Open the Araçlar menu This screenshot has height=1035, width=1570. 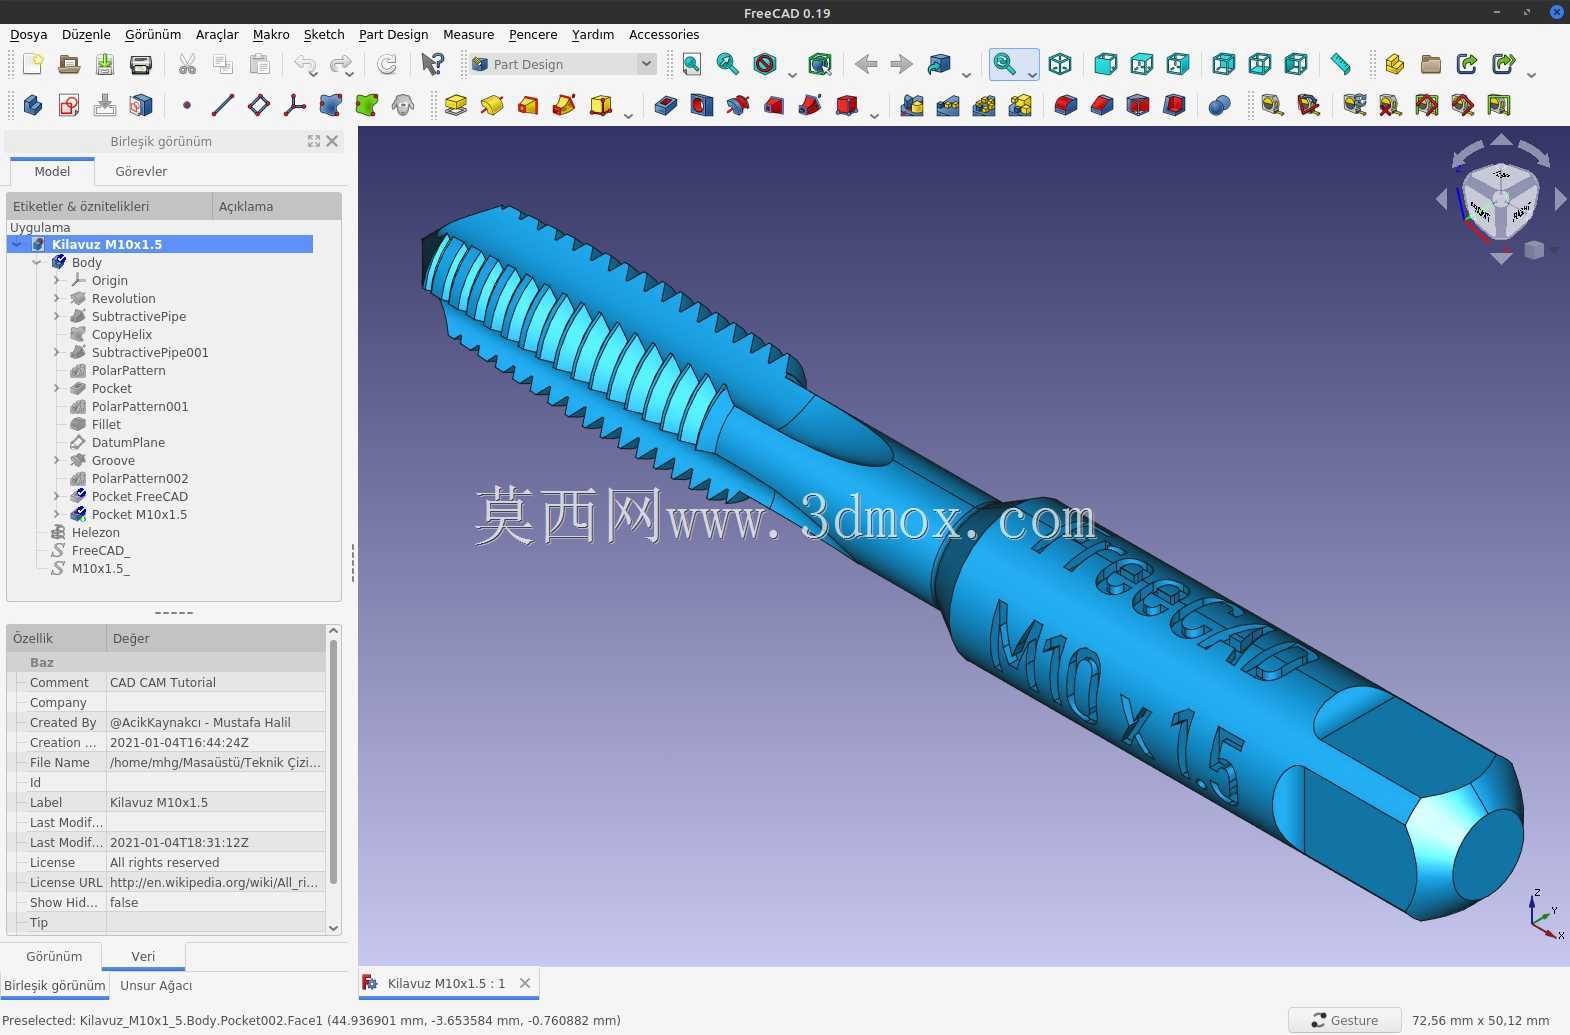(x=217, y=34)
